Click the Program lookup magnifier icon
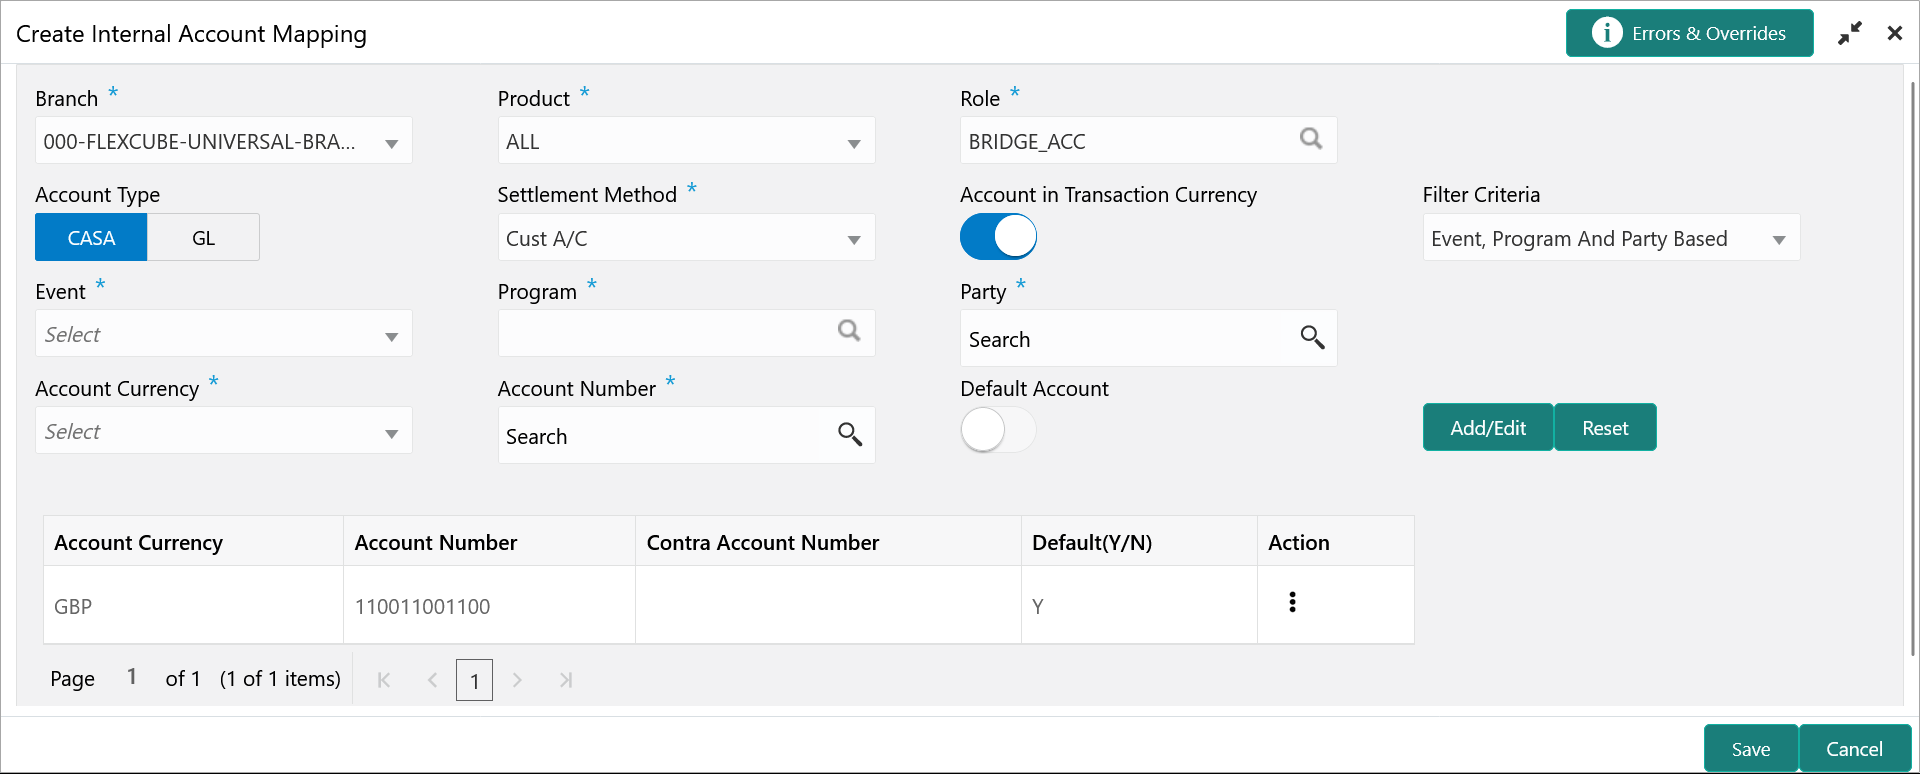 [848, 331]
